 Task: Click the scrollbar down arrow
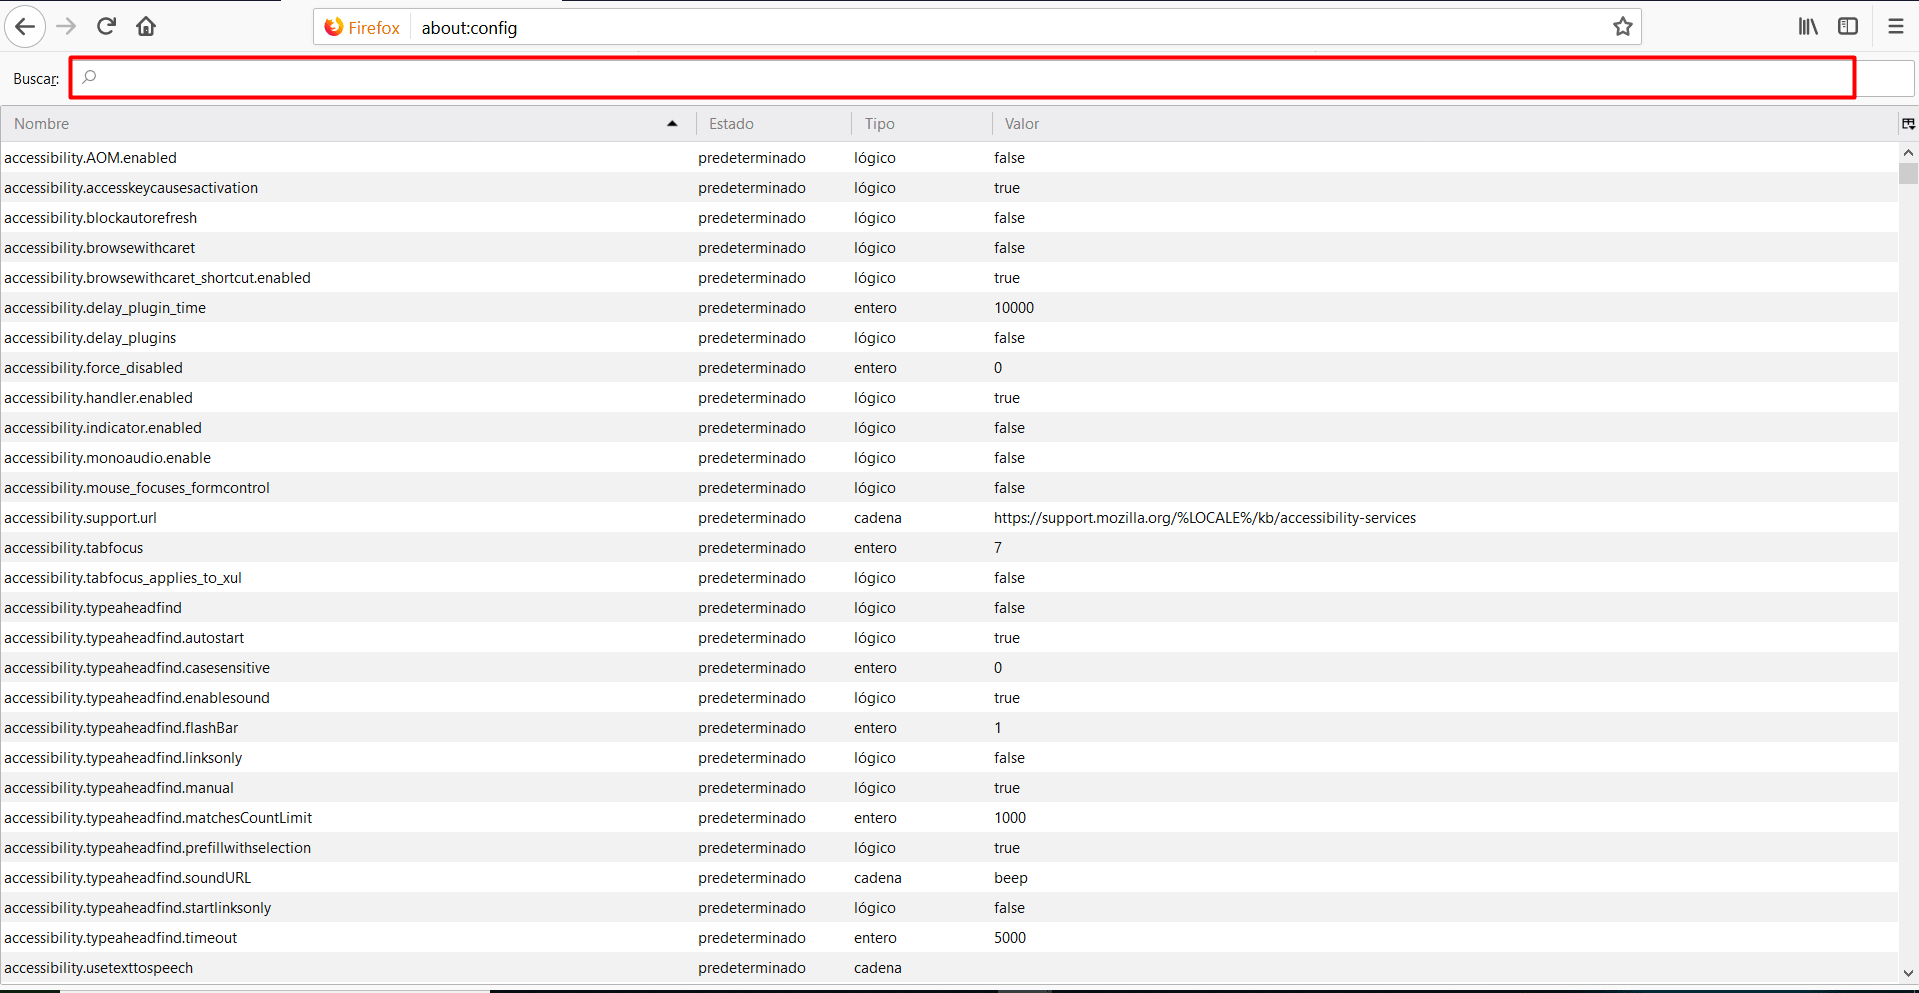click(1908, 973)
